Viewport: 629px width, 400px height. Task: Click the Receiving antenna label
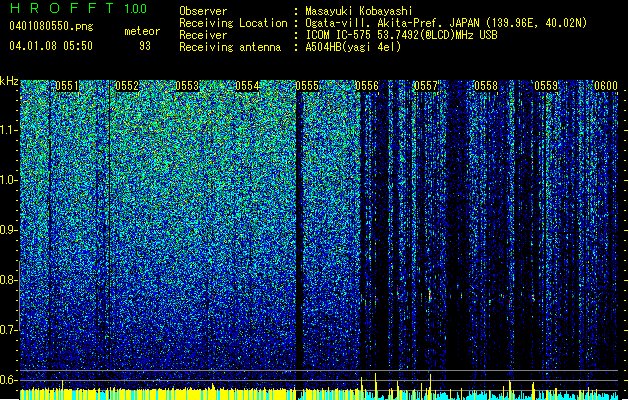(230, 47)
